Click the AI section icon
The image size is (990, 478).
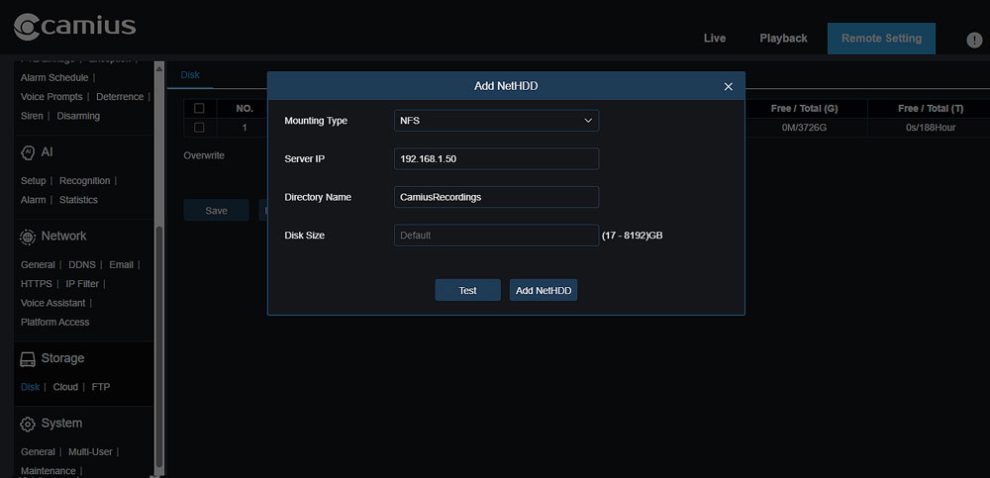click(27, 153)
